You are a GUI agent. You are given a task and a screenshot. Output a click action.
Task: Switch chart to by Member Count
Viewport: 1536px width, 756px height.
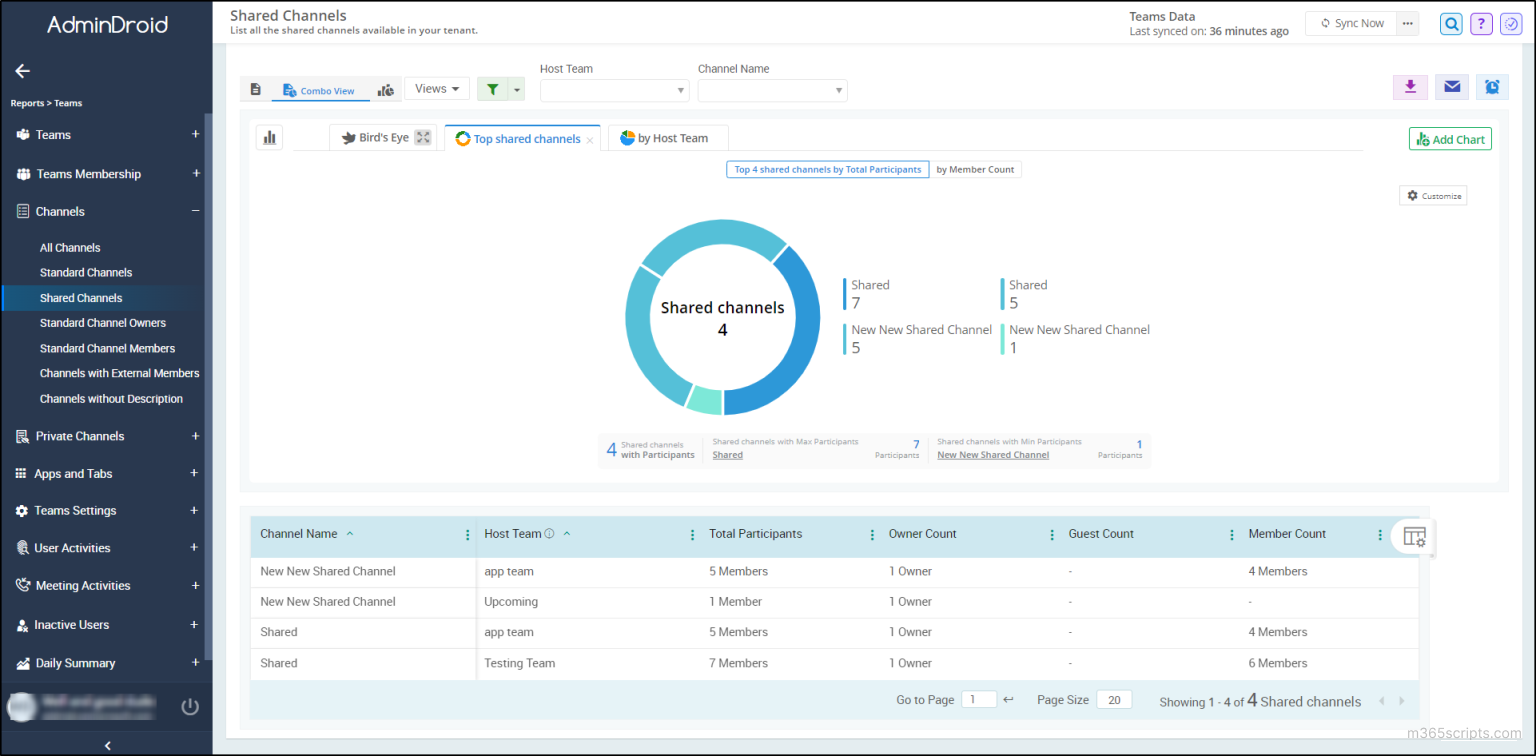(x=975, y=169)
